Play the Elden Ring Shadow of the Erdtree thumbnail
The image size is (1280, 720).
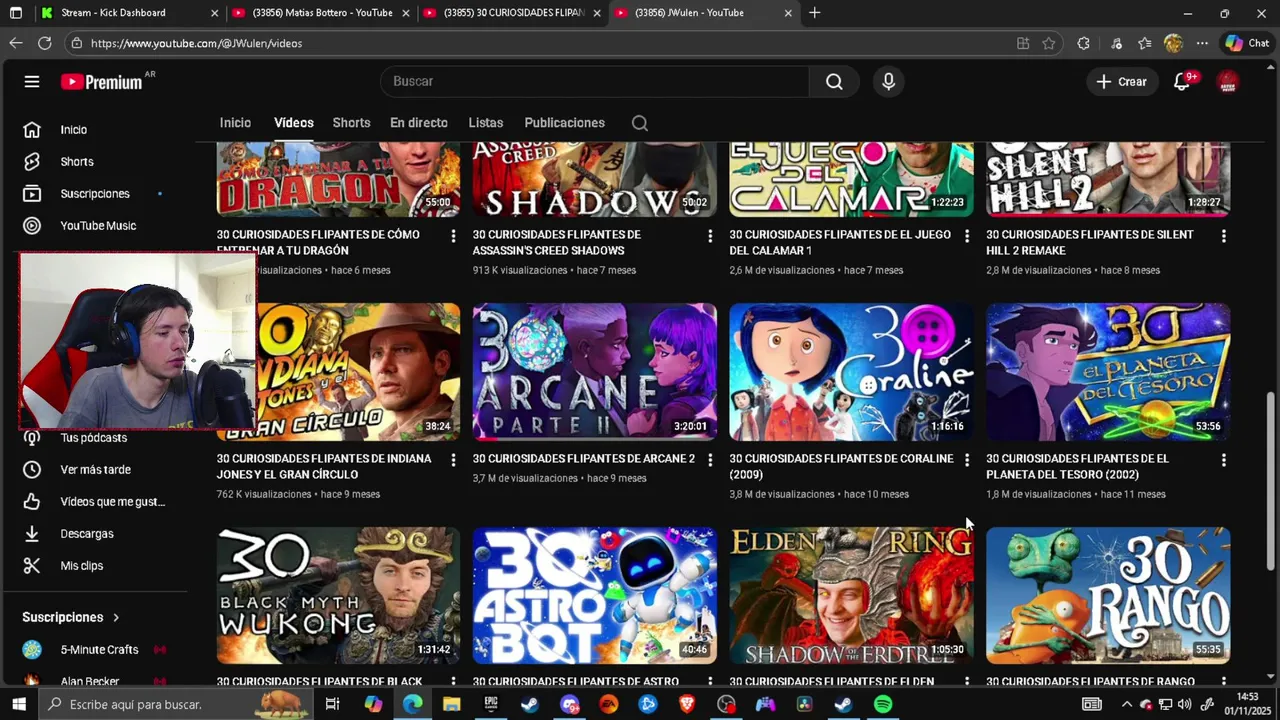coord(851,596)
